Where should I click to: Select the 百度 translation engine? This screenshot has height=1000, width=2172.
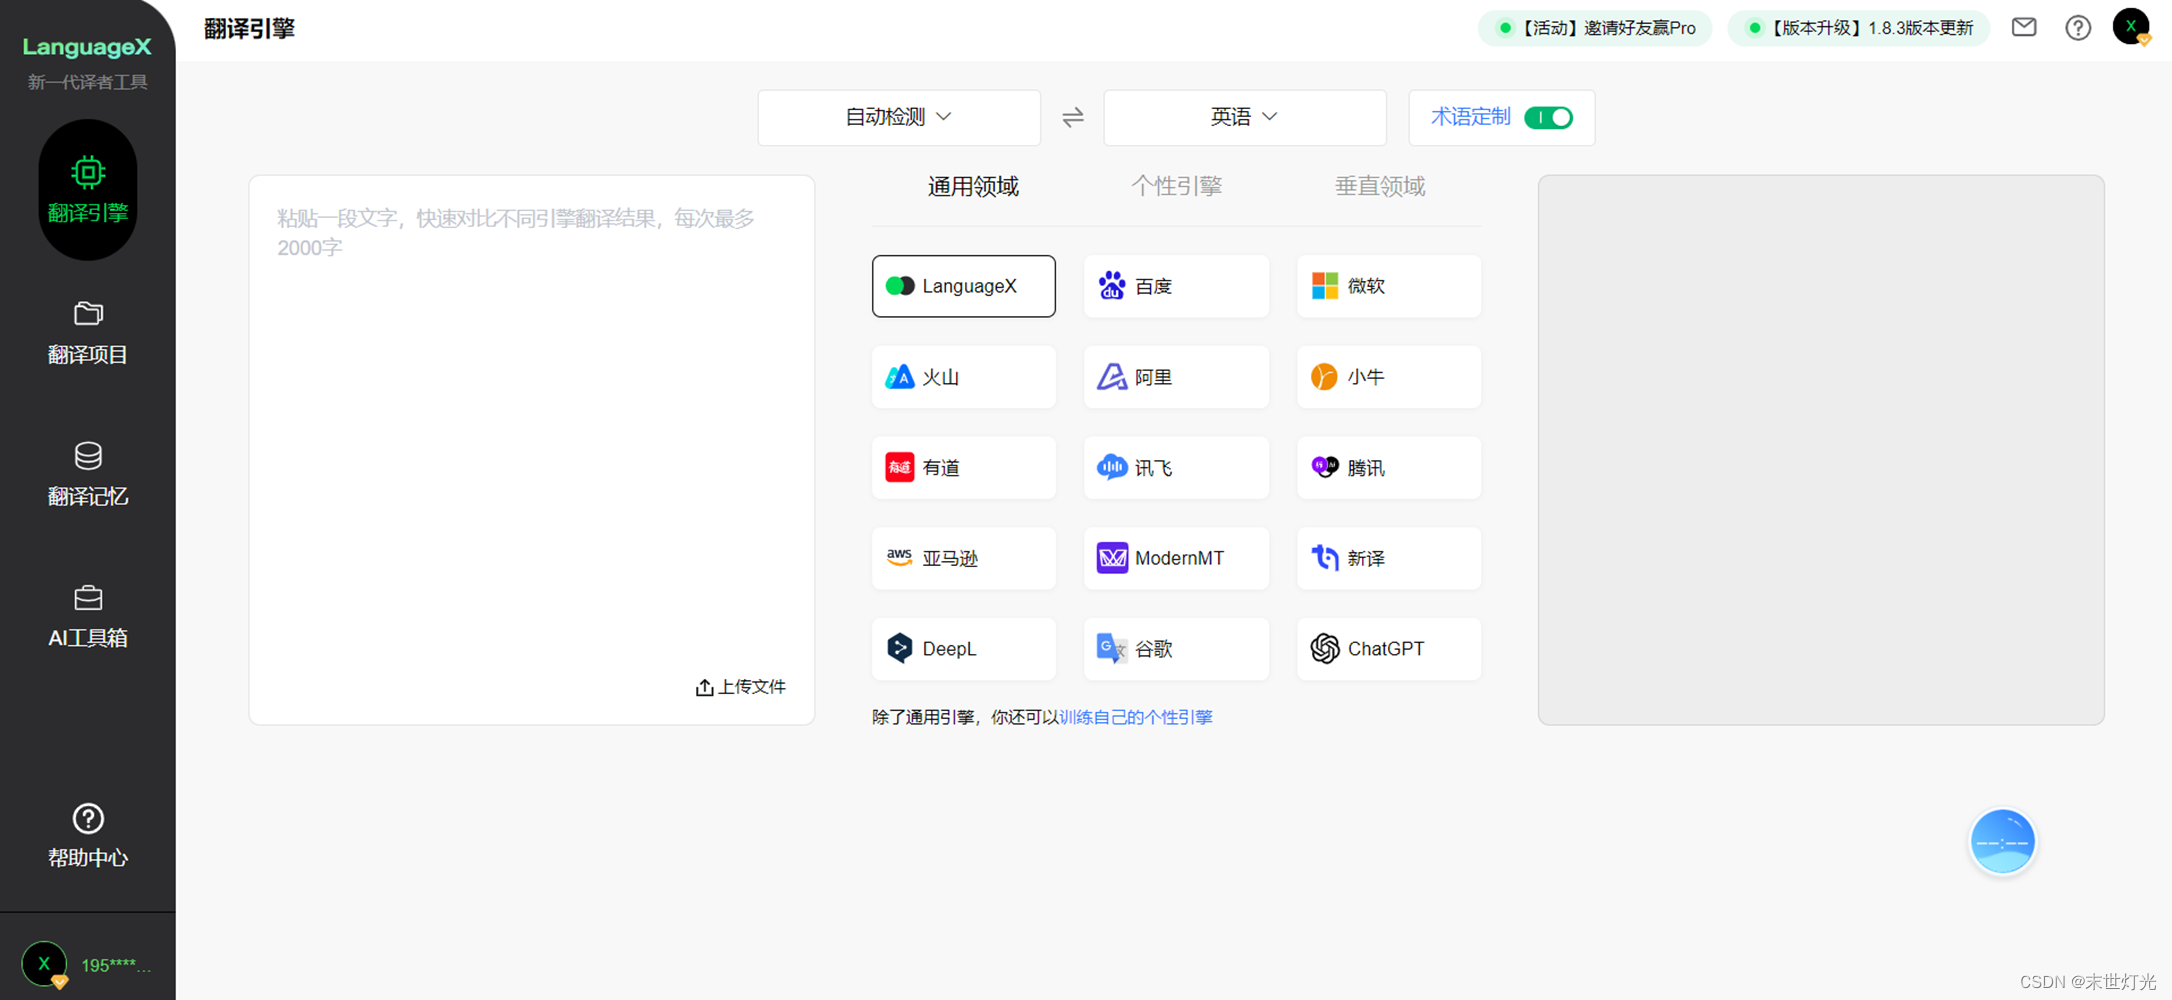tap(1176, 286)
